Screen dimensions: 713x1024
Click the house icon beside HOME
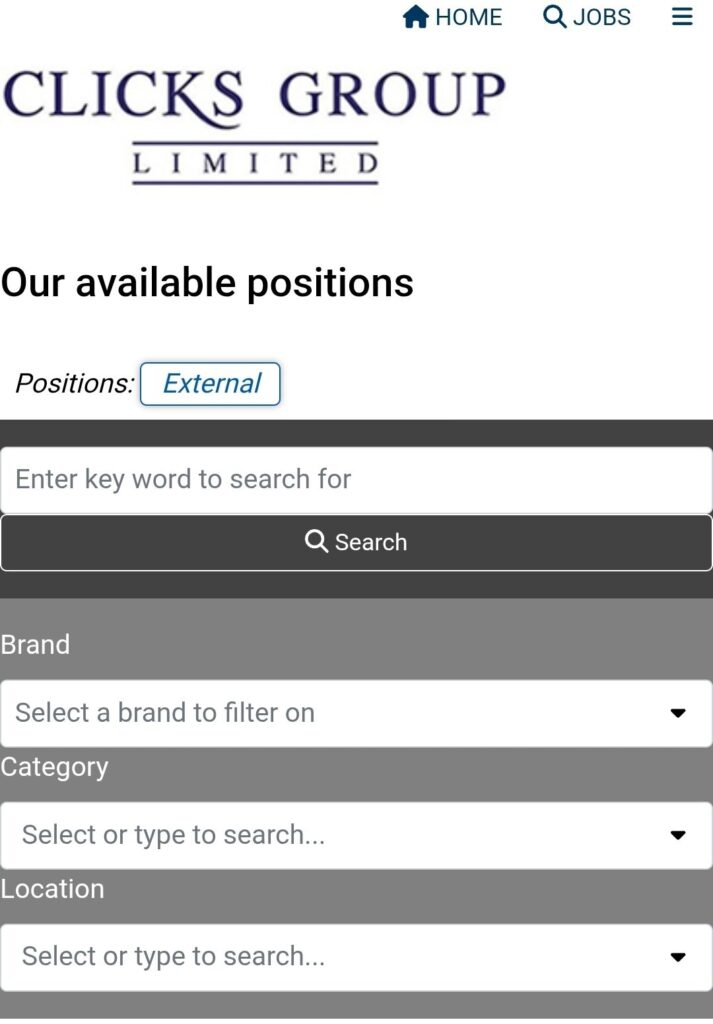(x=415, y=17)
